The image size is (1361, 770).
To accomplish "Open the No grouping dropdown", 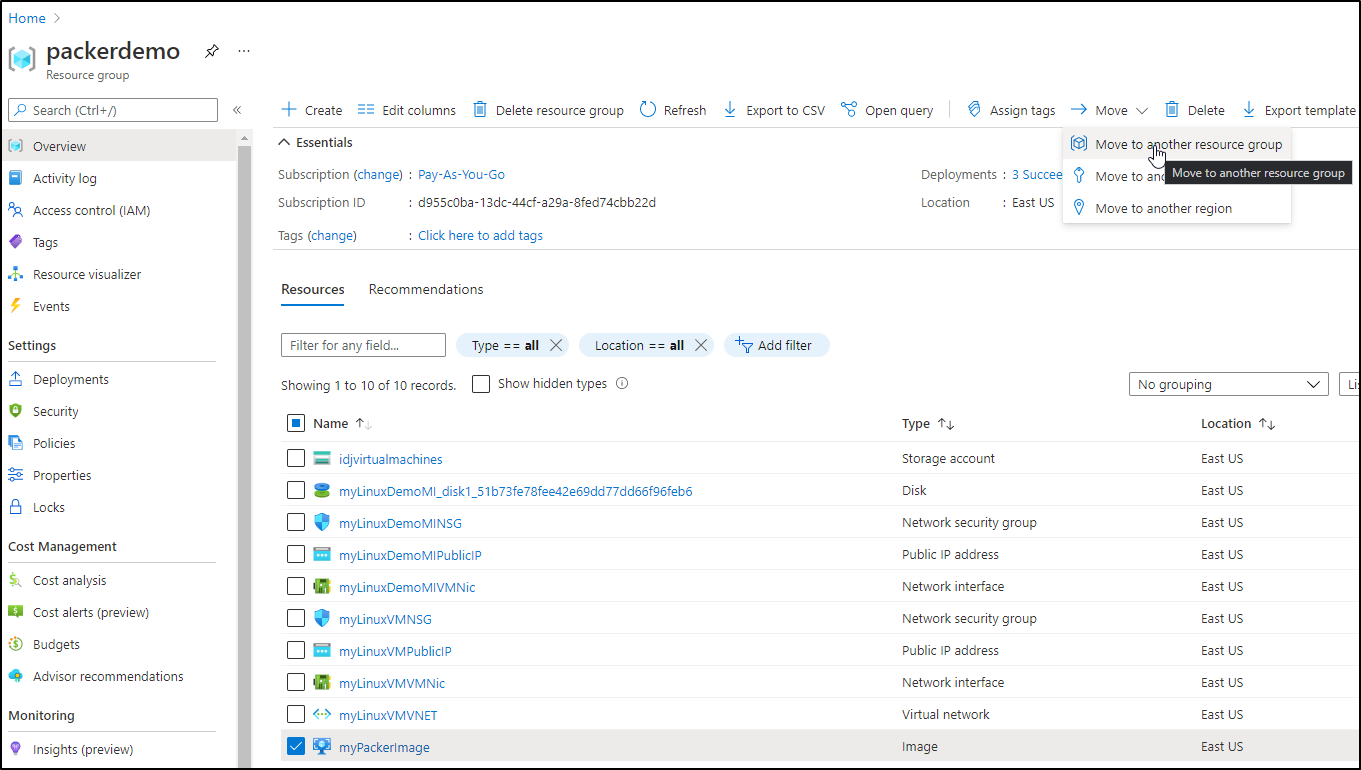I will pos(1228,384).
